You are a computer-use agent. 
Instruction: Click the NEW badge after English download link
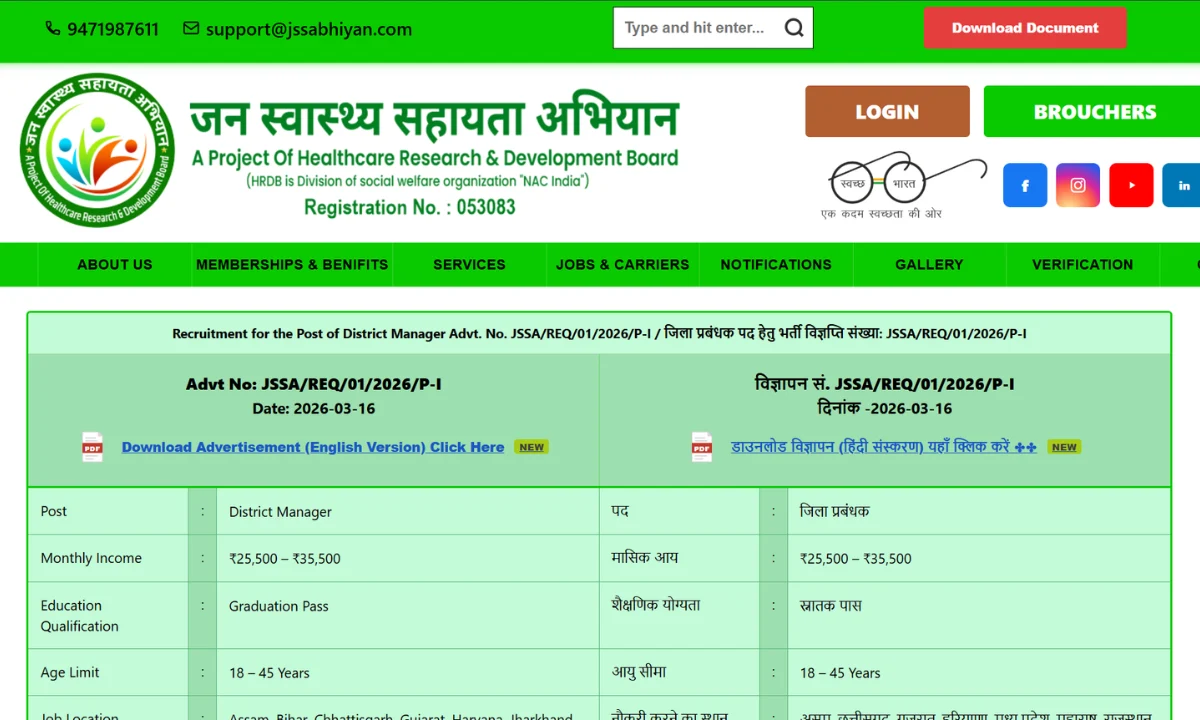(532, 447)
